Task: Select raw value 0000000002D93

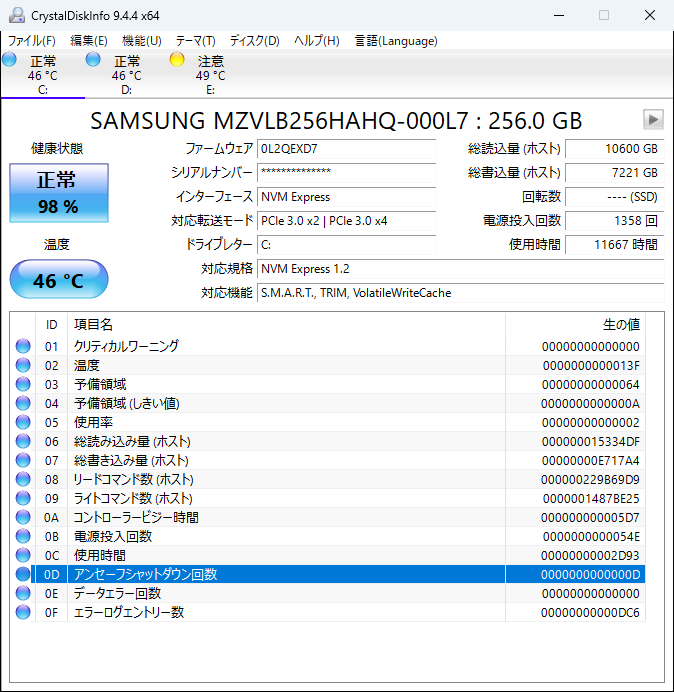Action: click(x=590, y=555)
